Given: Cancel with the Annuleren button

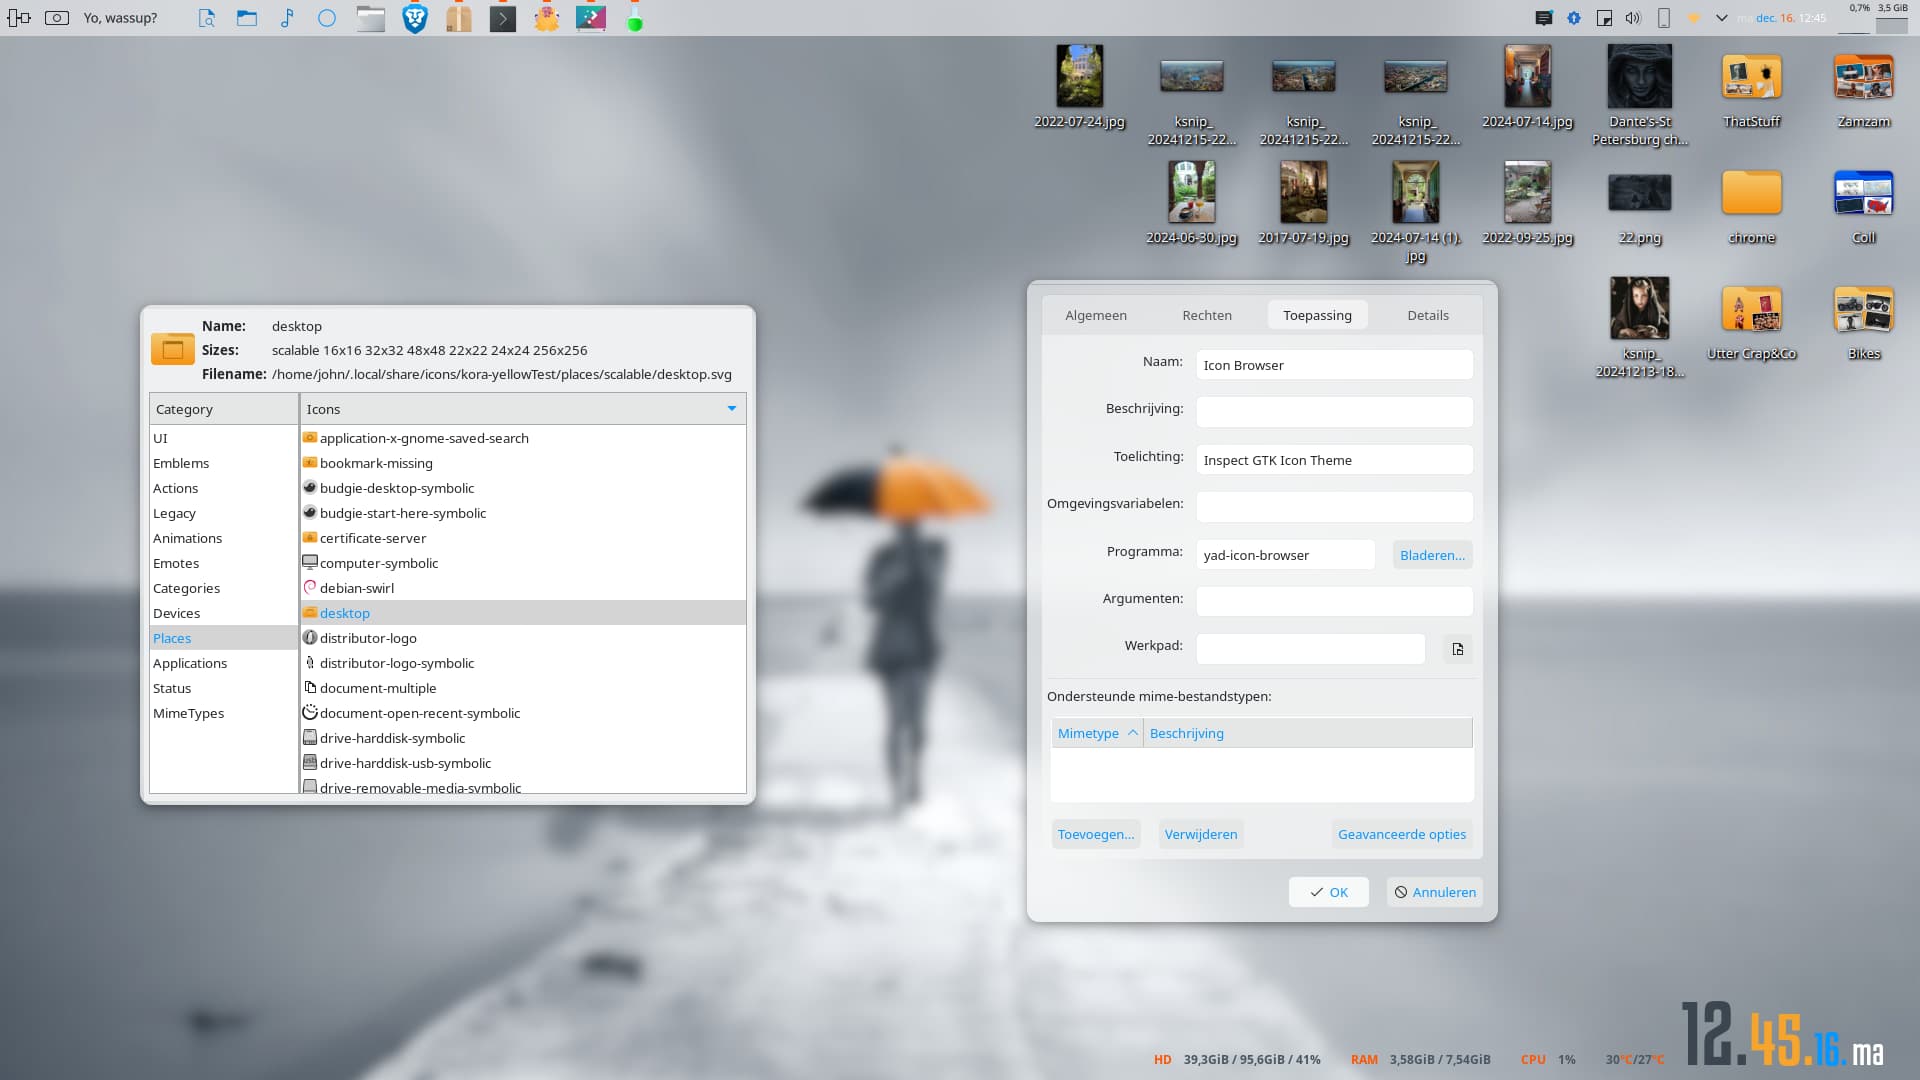Looking at the screenshot, I should click(1435, 892).
